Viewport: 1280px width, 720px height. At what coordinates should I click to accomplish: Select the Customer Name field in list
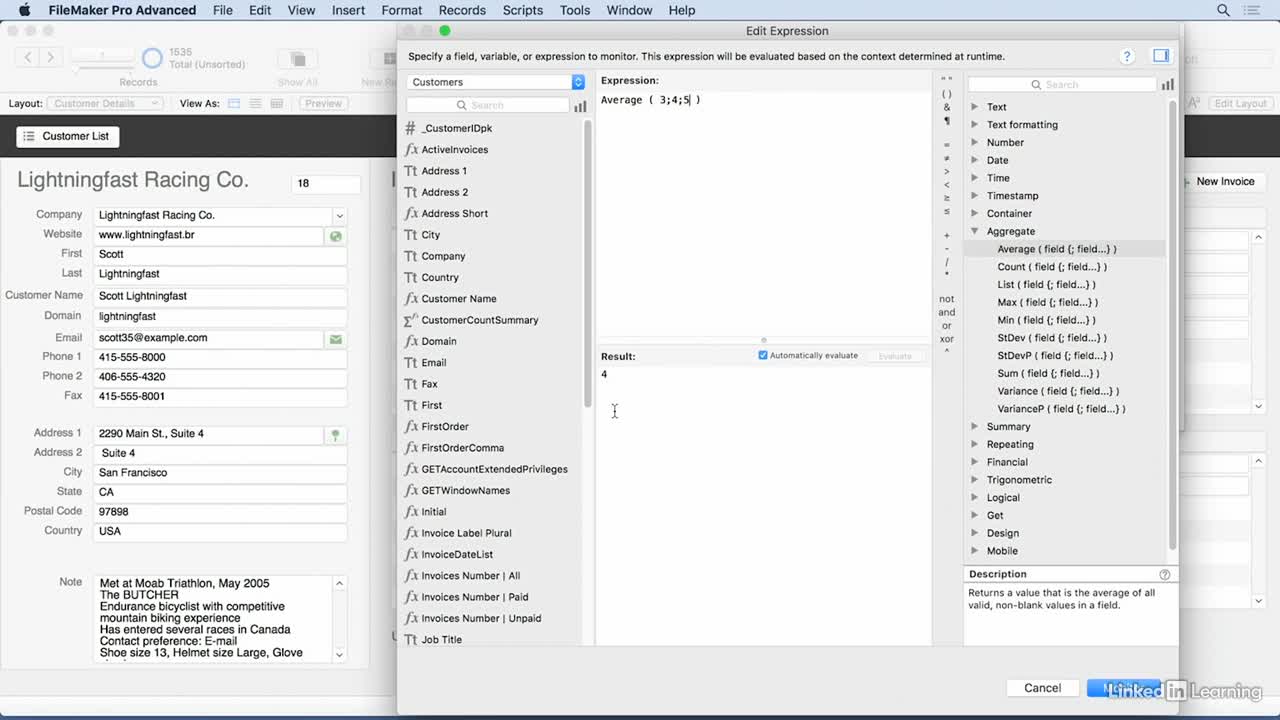[x=458, y=299]
